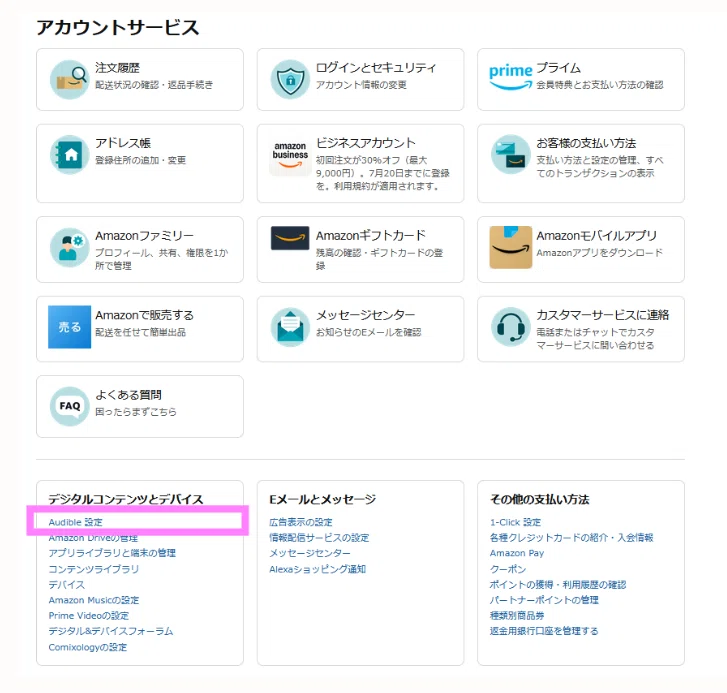Click メッセージセンター link under Eメールとメッセージ

click(310, 553)
